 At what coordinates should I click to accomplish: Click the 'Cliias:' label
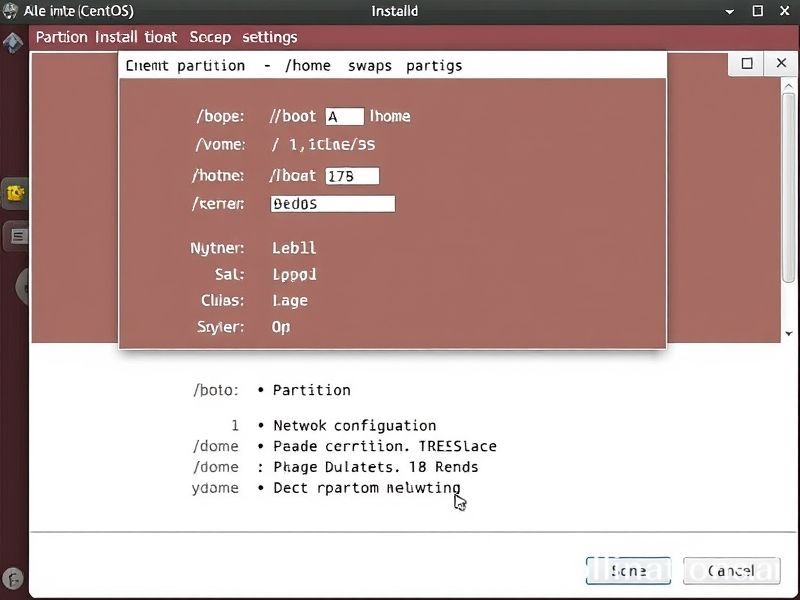click(x=222, y=301)
